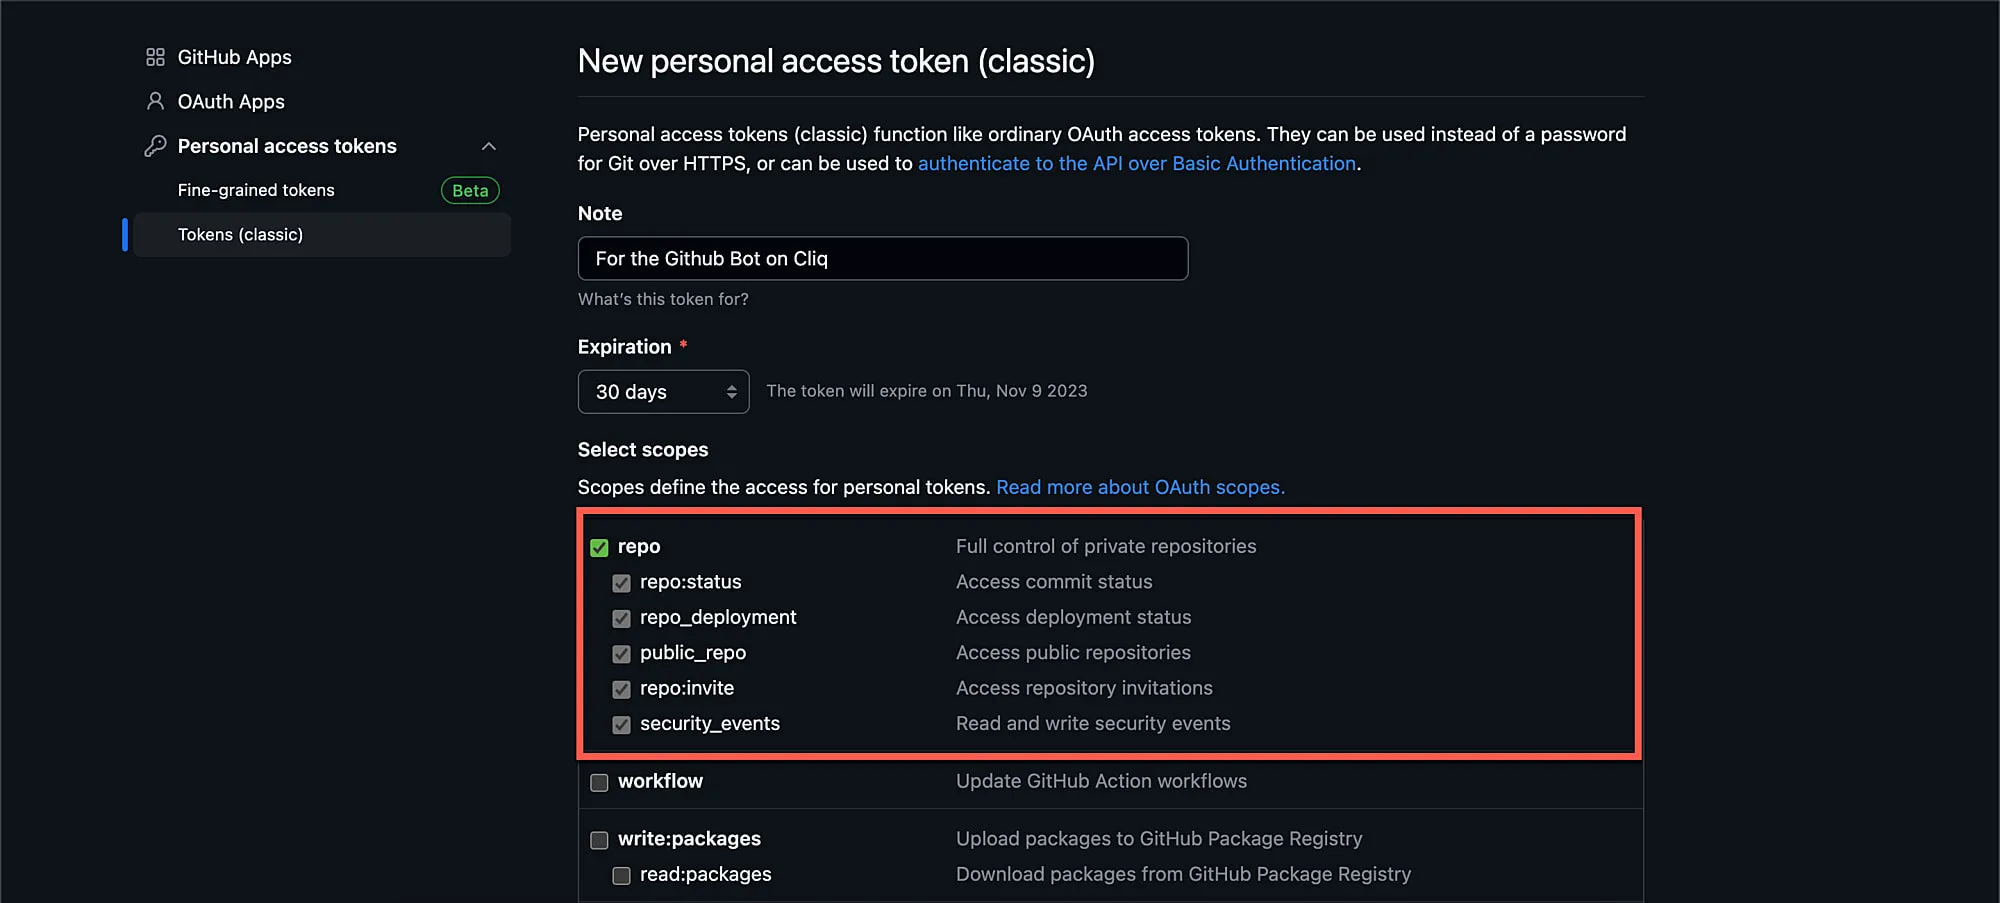The image size is (2000, 903).
Task: Click the Note text input field
Action: [882, 258]
